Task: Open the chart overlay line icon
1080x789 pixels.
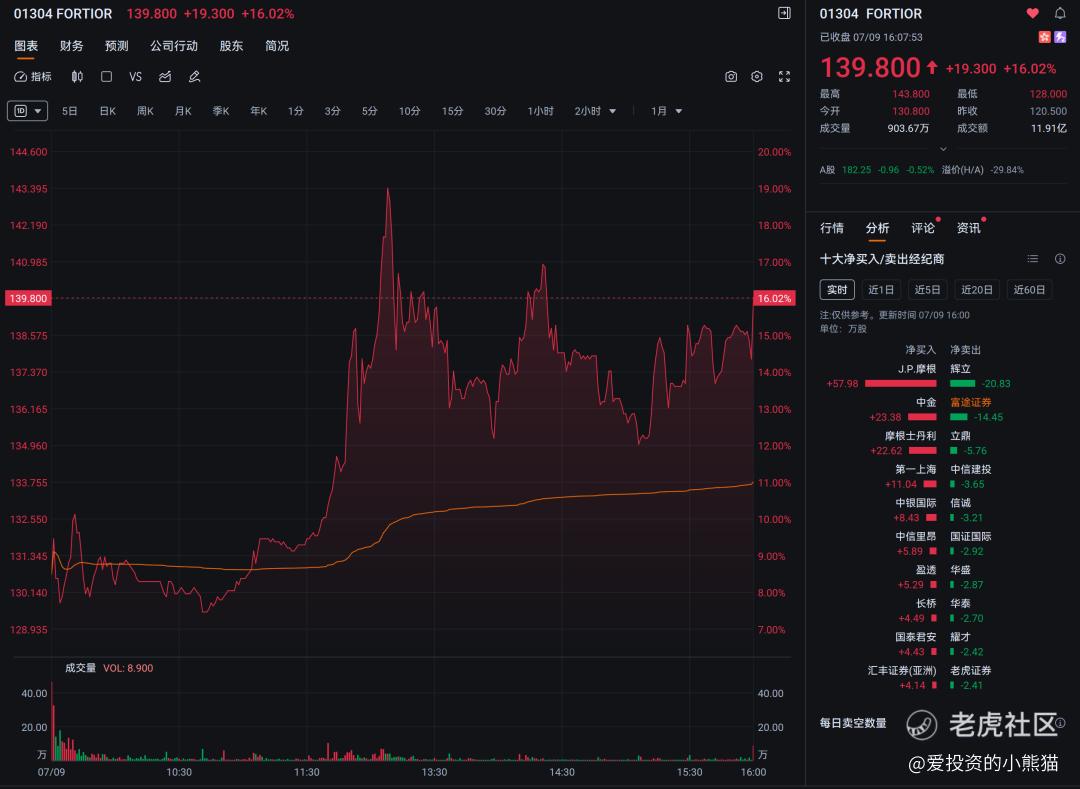Action: tap(165, 76)
